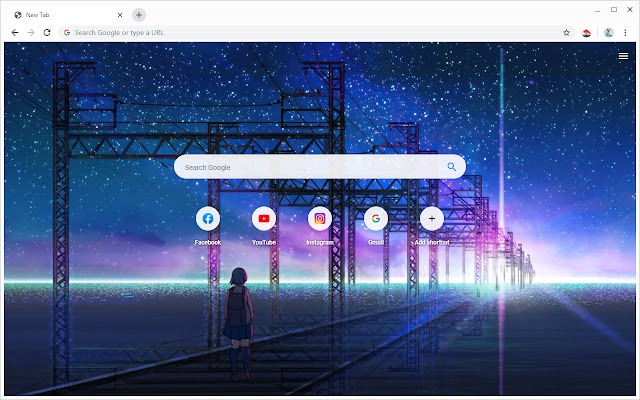Click the forward navigation arrow
The height and width of the screenshot is (400, 640).
[31, 33]
